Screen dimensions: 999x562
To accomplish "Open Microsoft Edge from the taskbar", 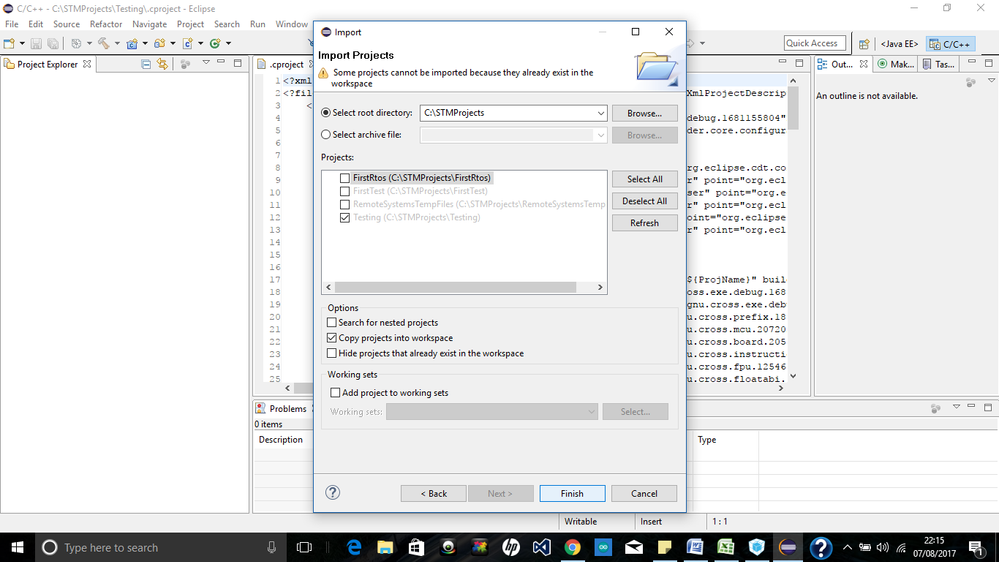I will point(354,547).
